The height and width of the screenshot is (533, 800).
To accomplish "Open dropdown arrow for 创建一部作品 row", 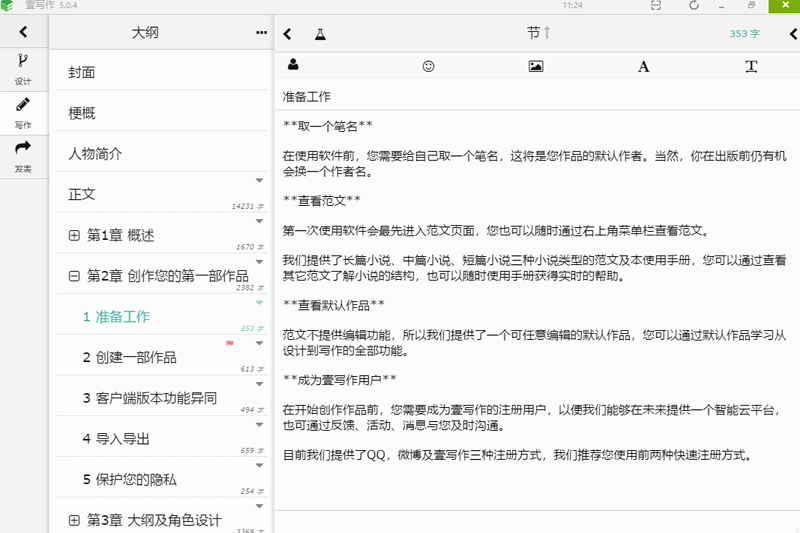I will pyautogui.click(x=259, y=343).
